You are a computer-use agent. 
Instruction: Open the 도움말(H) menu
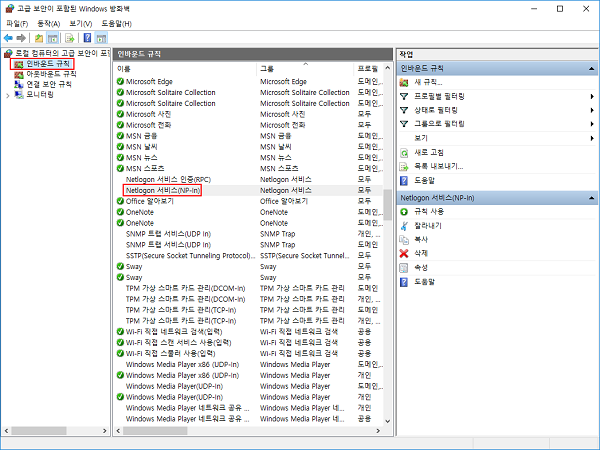[x=116, y=24]
